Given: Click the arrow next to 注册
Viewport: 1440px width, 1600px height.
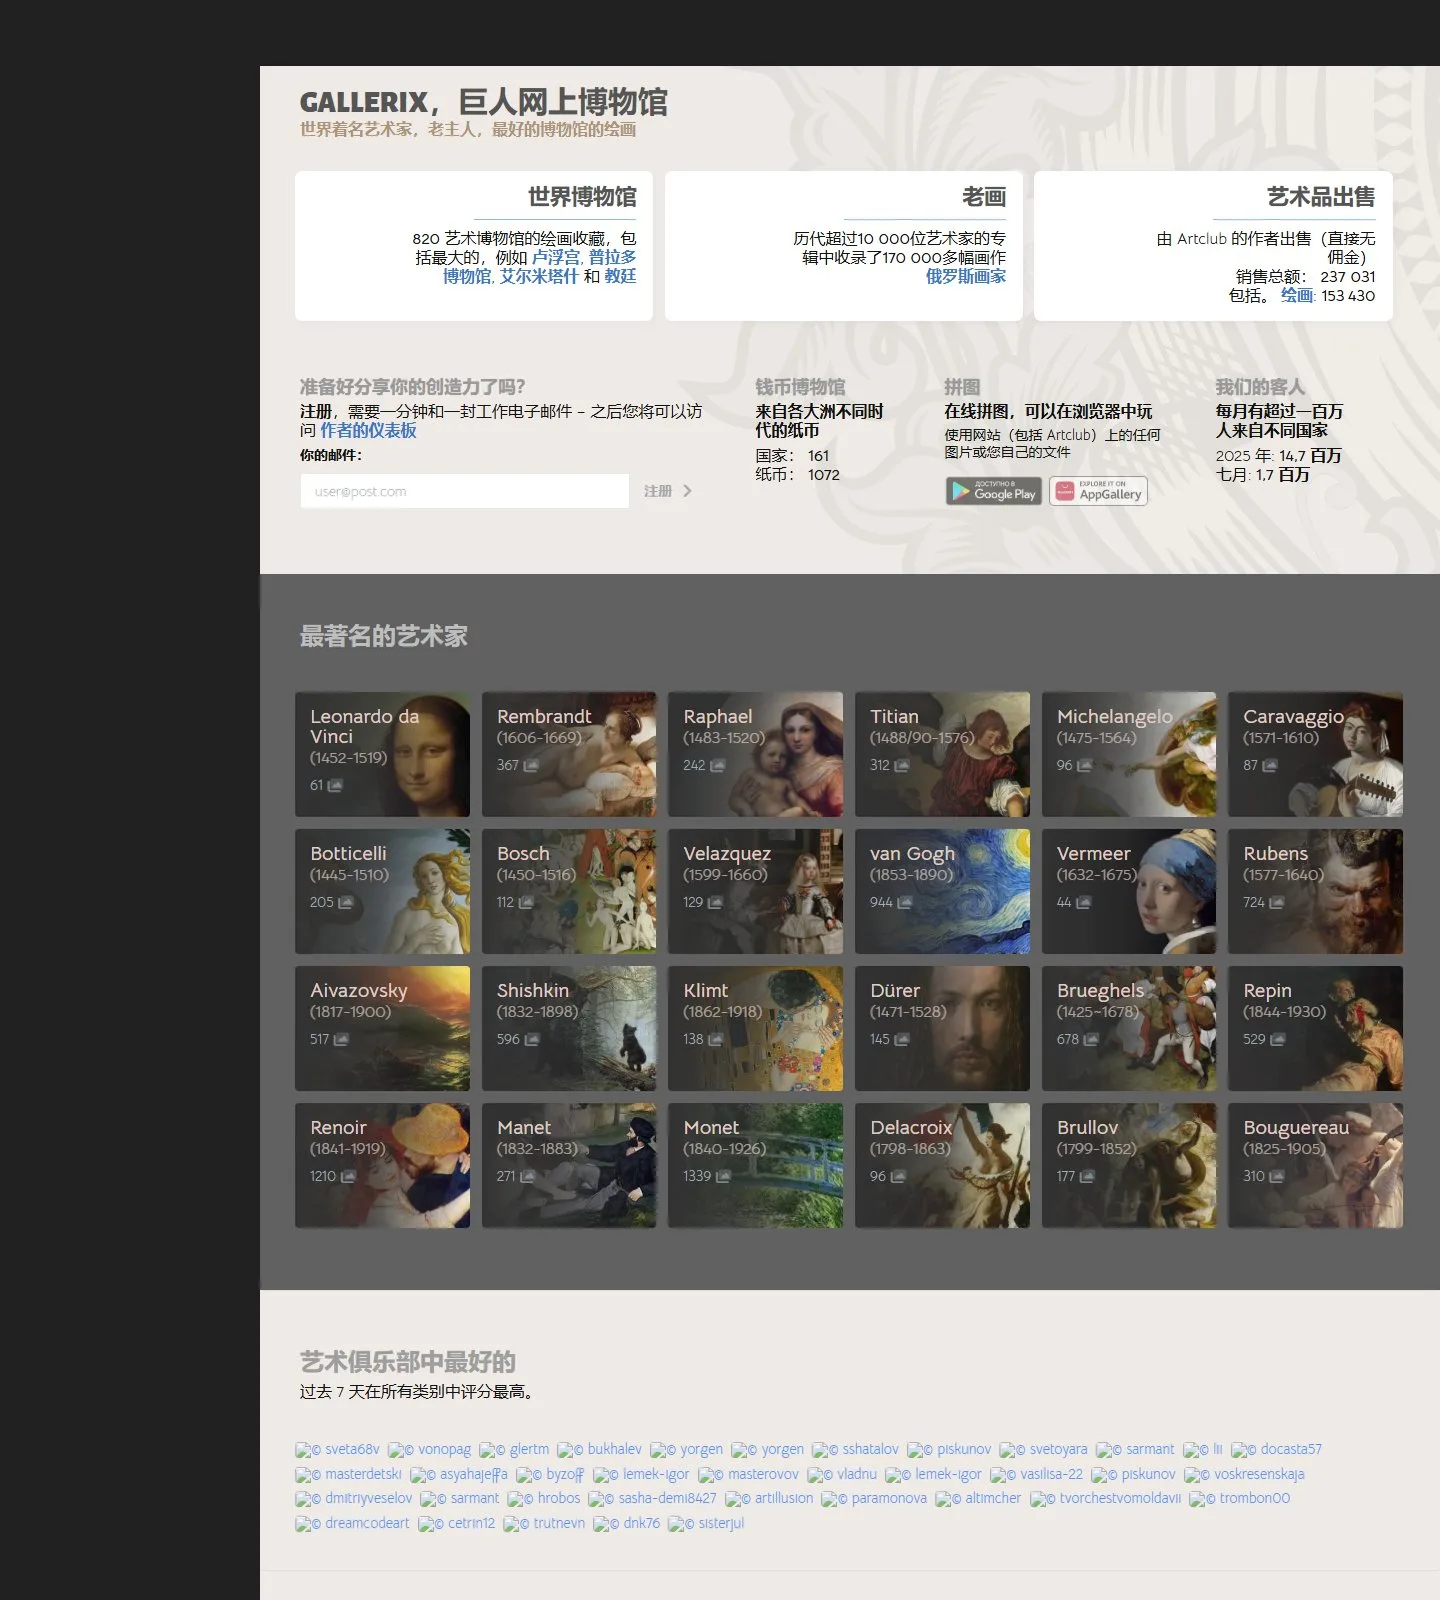Looking at the screenshot, I should (687, 491).
